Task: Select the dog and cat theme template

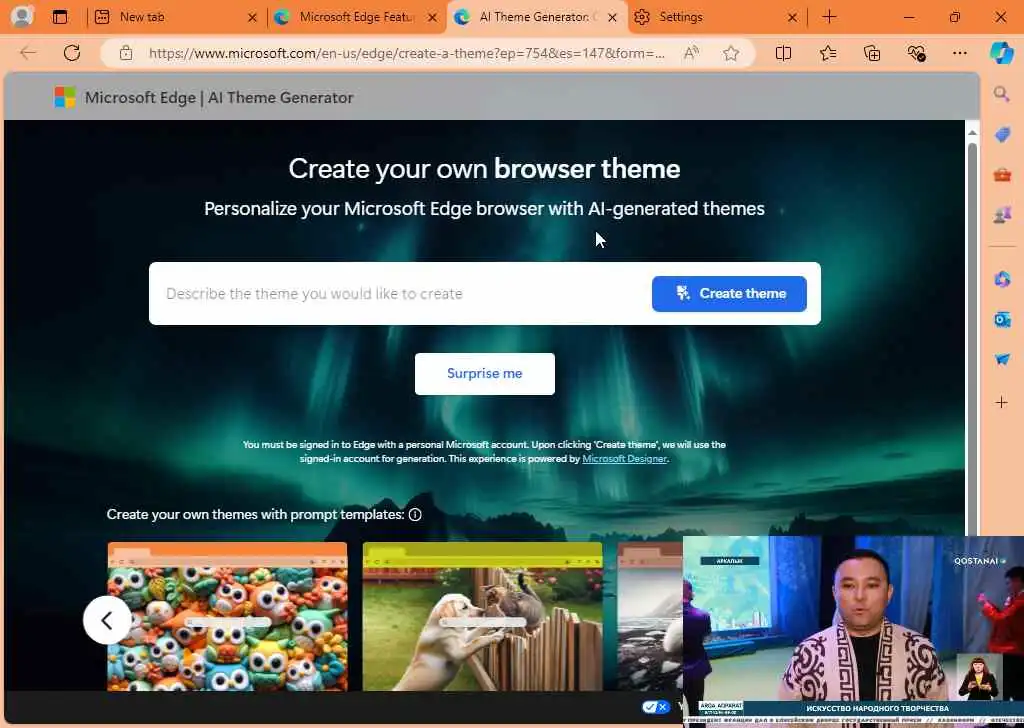Action: point(483,616)
